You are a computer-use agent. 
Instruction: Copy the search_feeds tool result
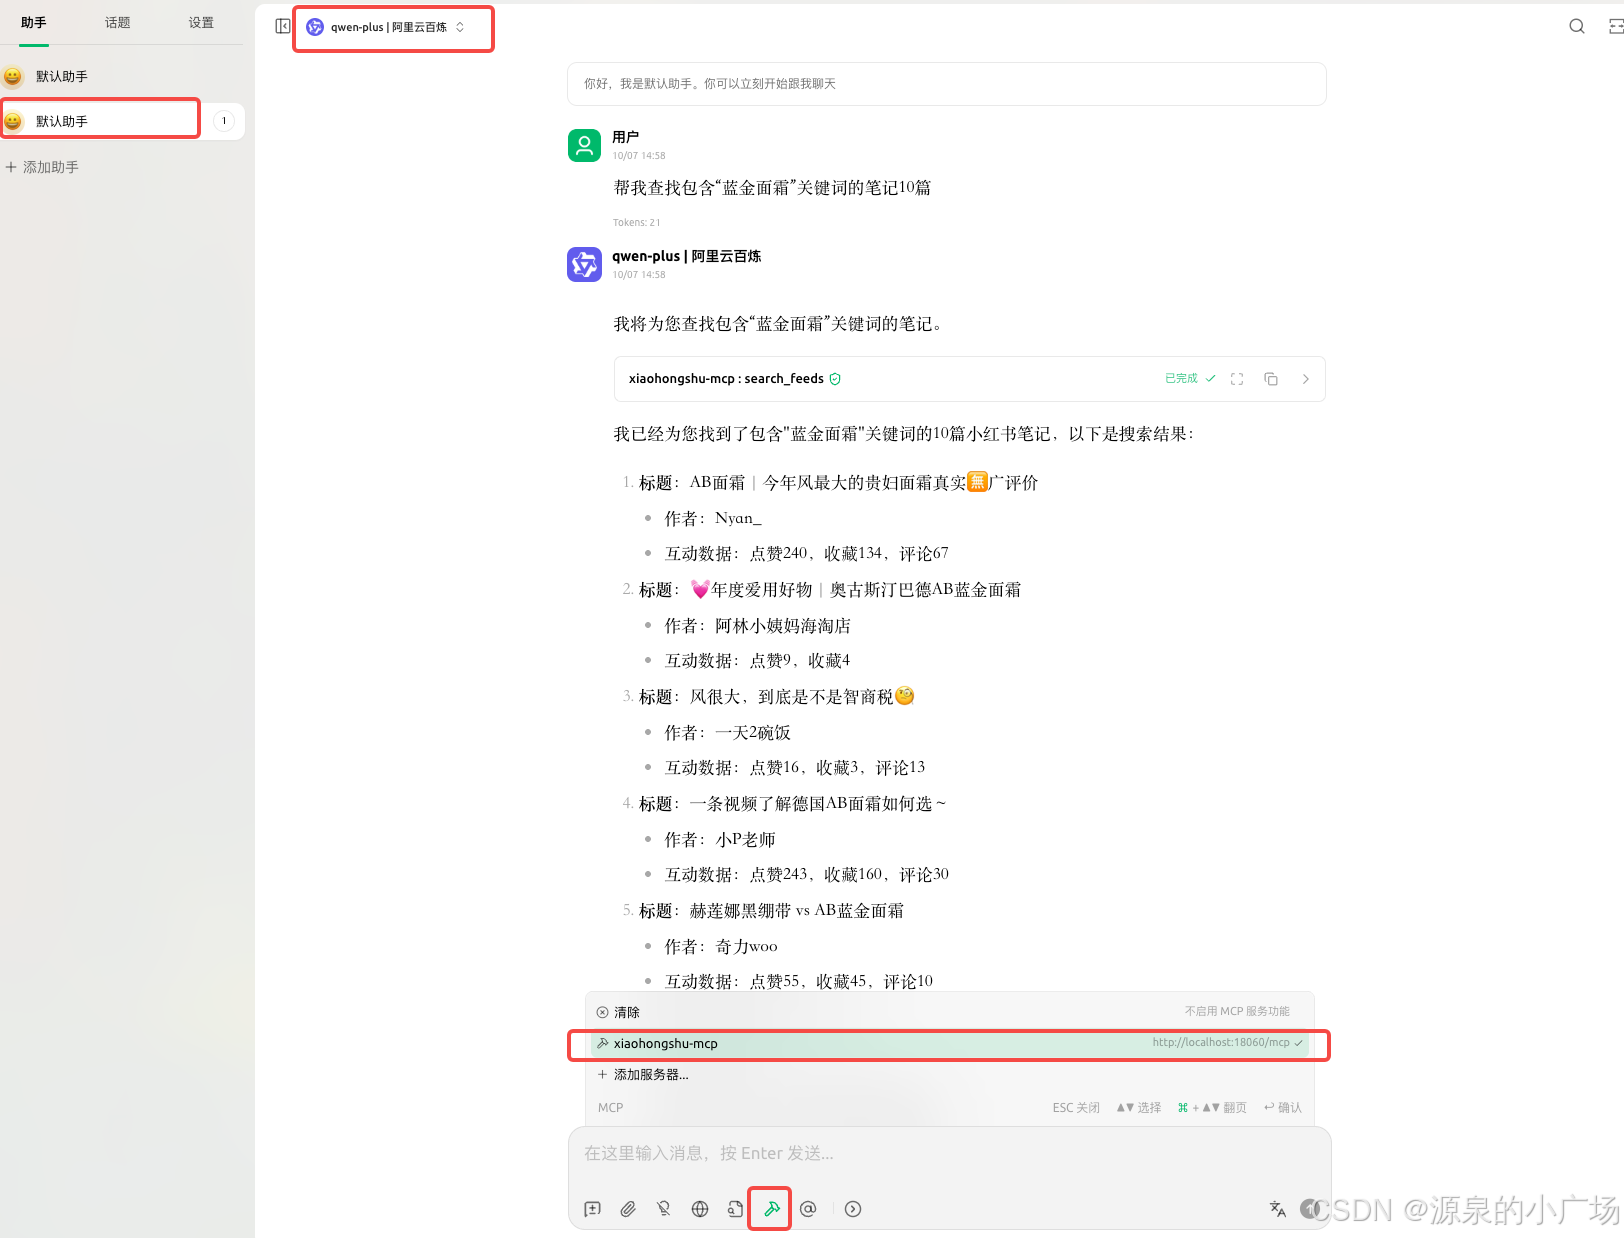coord(1271,379)
